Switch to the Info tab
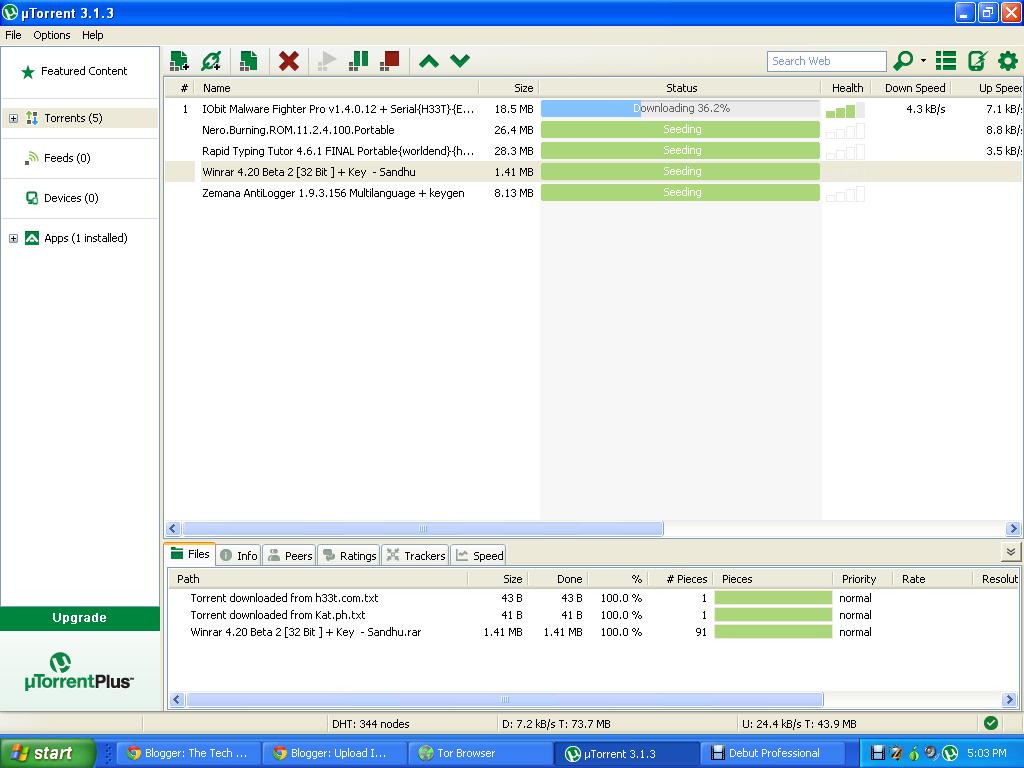This screenshot has width=1024, height=768. tap(238, 556)
